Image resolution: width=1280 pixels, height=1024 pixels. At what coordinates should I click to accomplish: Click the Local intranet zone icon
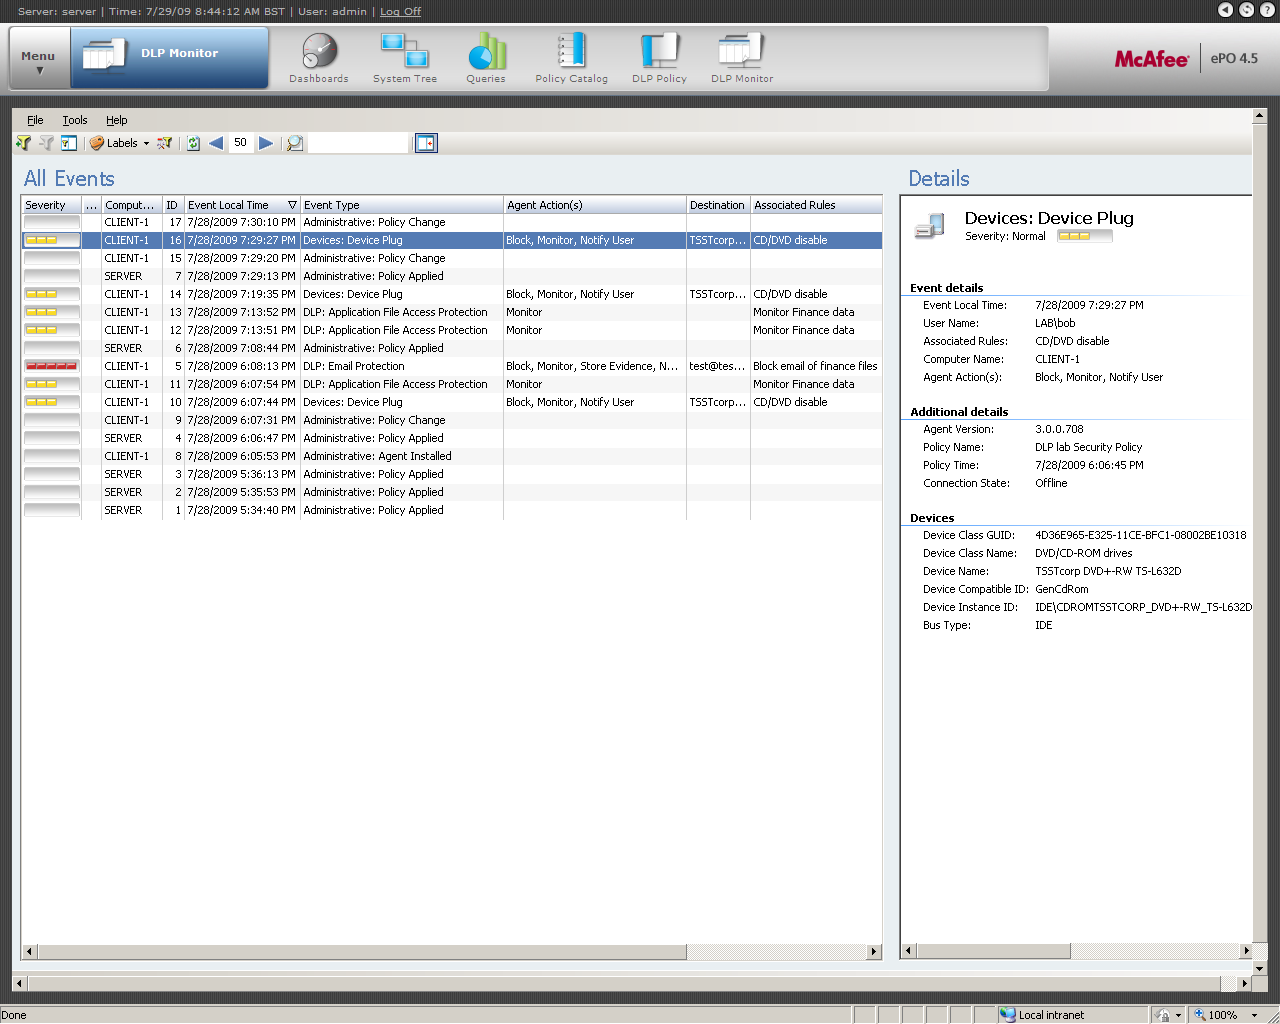coord(1008,1014)
